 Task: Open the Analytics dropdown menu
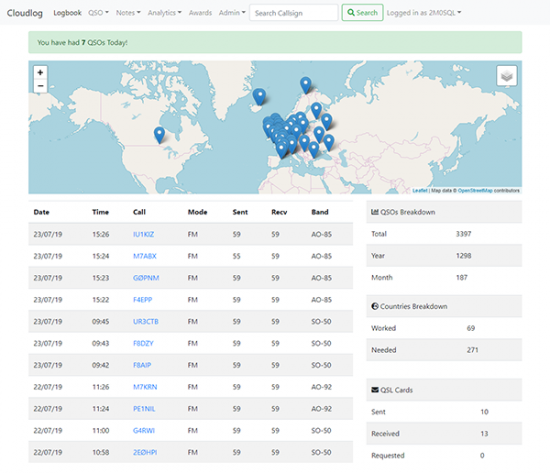(x=165, y=13)
